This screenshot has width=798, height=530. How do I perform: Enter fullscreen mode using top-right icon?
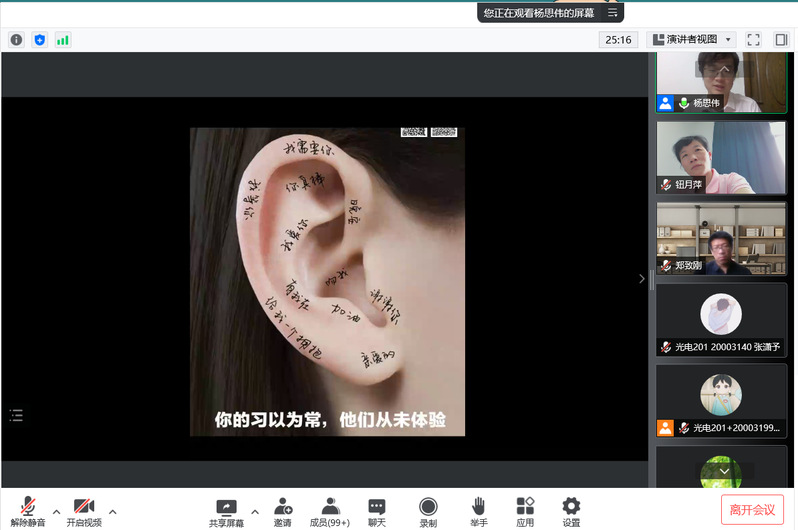(754, 40)
